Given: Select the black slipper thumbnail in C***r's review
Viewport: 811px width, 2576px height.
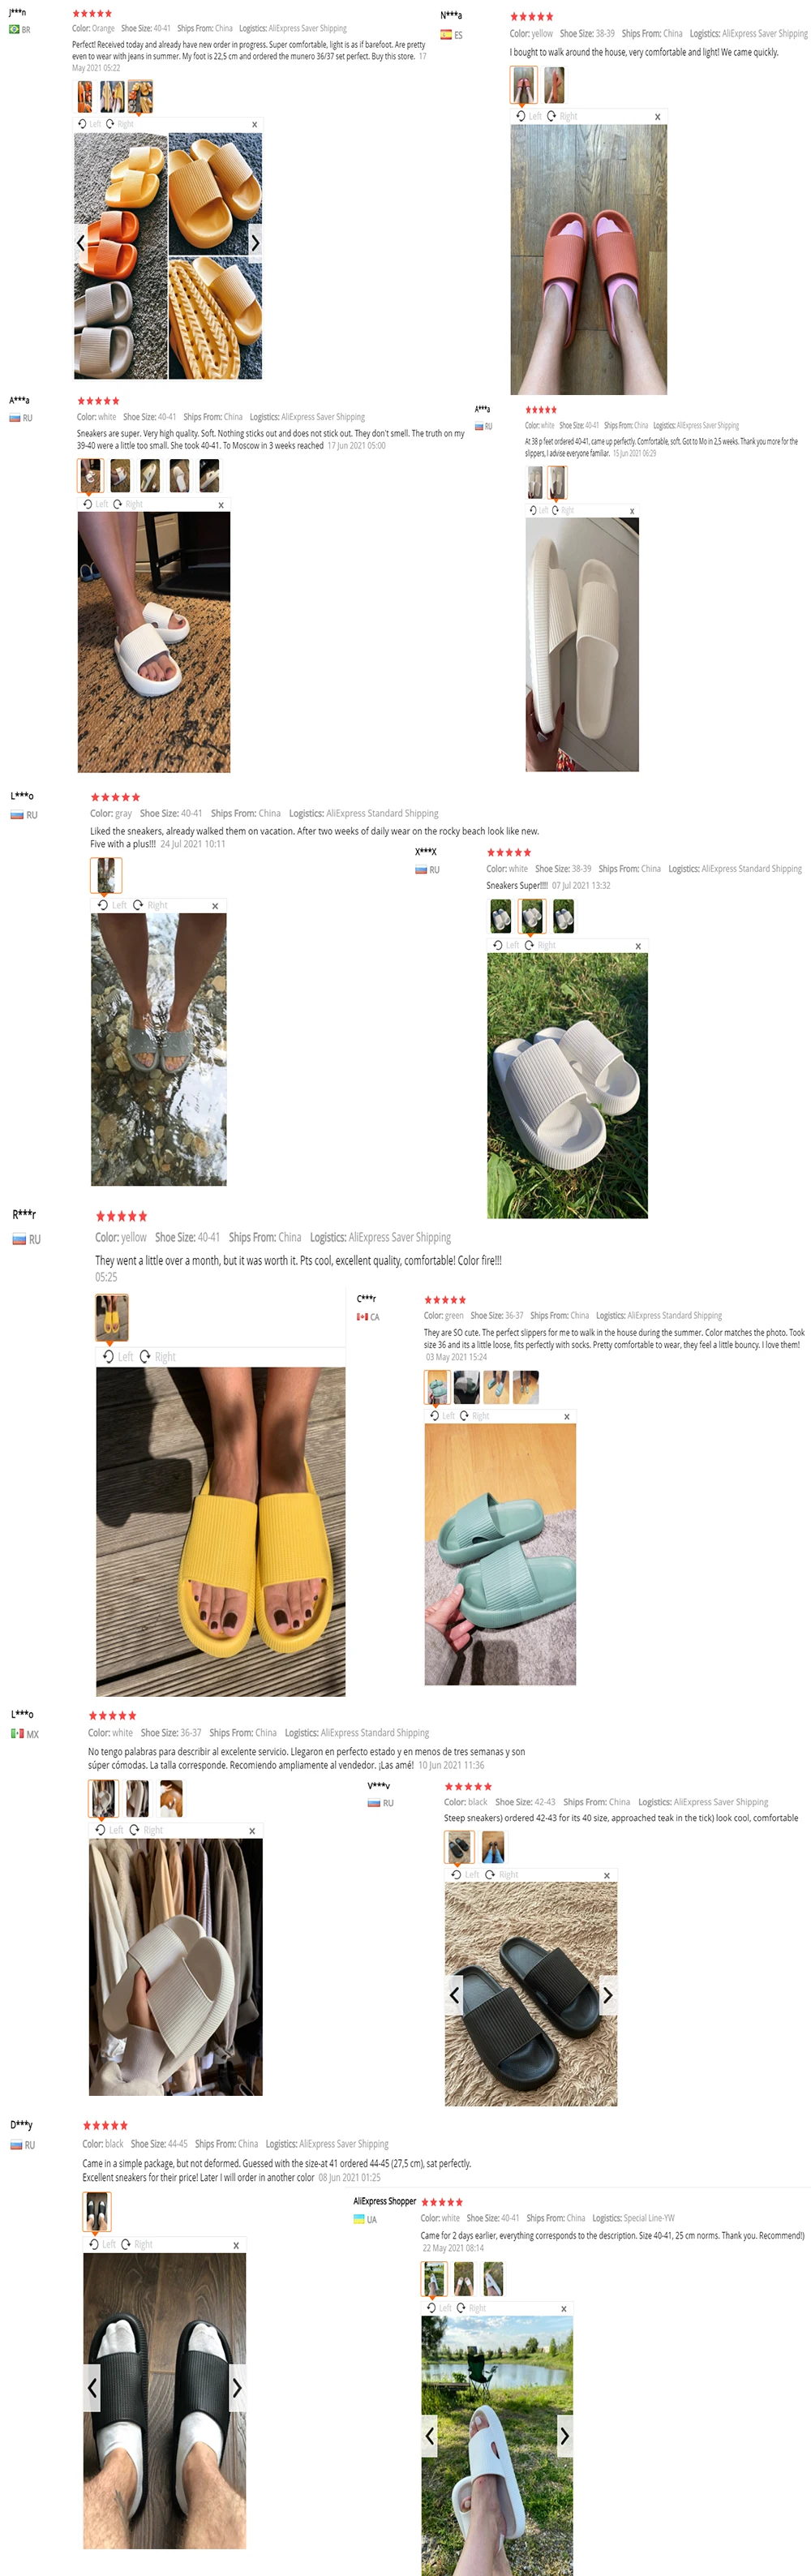Looking at the screenshot, I should pyautogui.click(x=466, y=1387).
